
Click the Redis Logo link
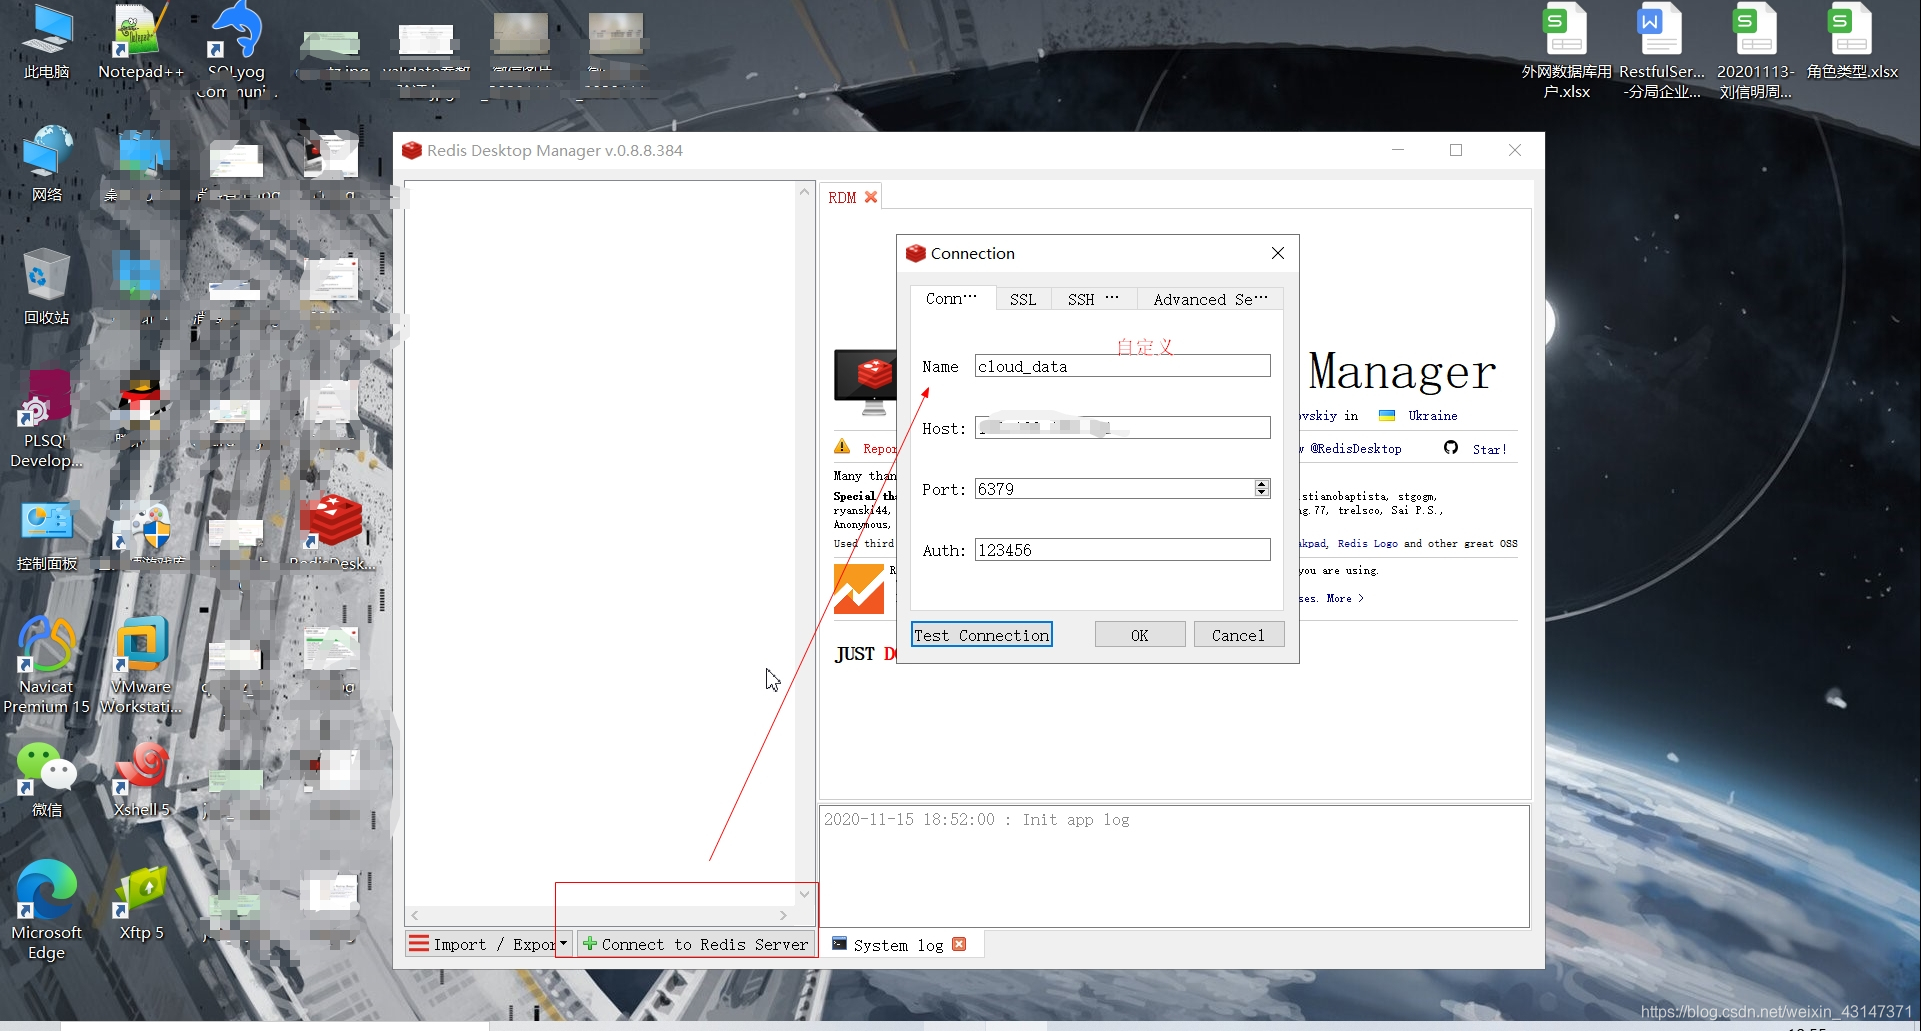pos(1367,544)
